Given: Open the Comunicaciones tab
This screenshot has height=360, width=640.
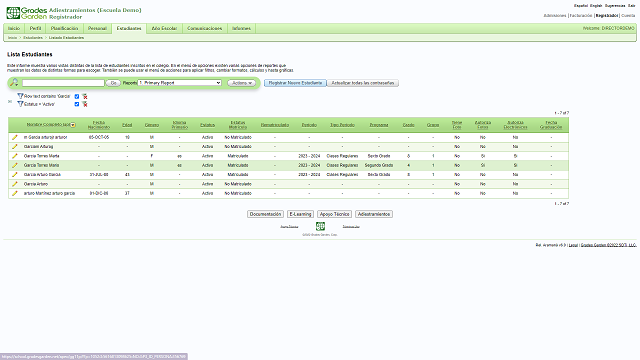Looking at the screenshot, I should 204,28.
